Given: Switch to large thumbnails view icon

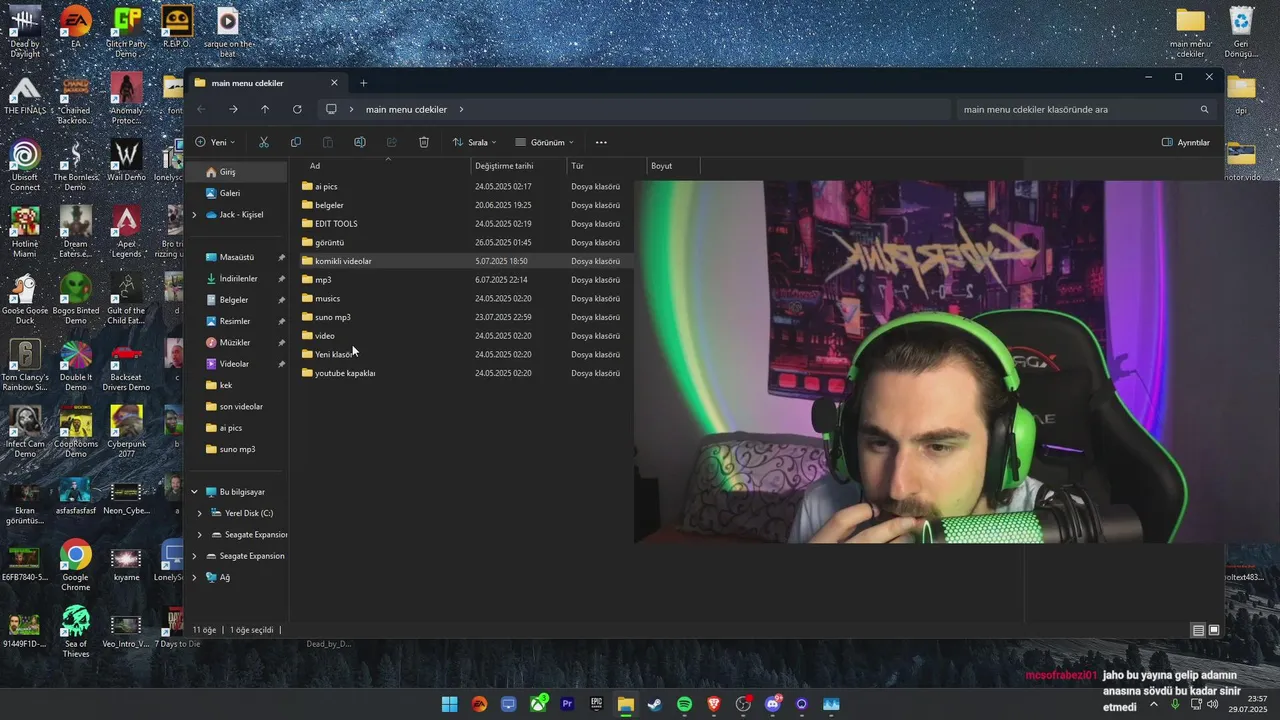Looking at the screenshot, I should tap(1214, 630).
